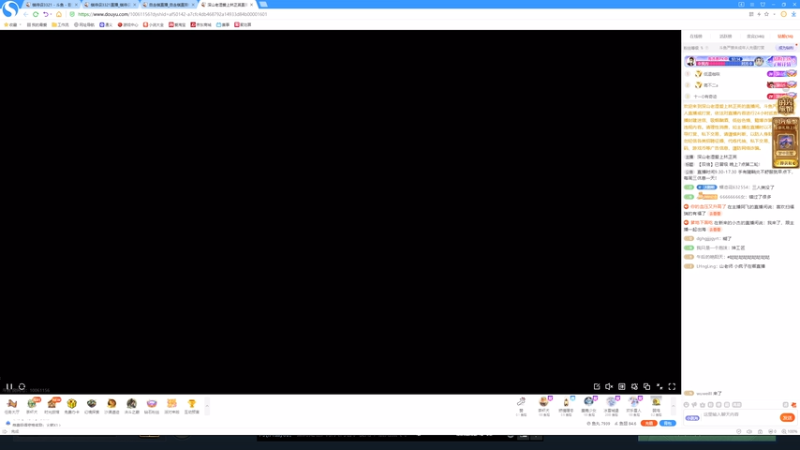
Task: Click the green security shield in address bar
Action: pyautogui.click(x=72, y=14)
